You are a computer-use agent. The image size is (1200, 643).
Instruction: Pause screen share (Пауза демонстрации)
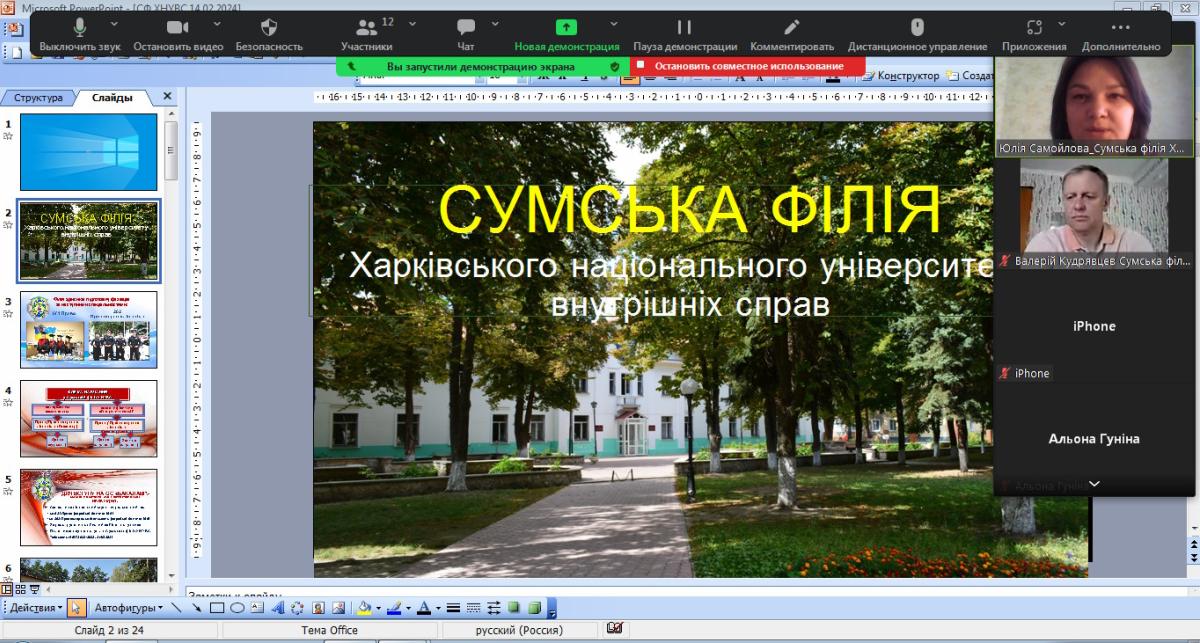(685, 27)
